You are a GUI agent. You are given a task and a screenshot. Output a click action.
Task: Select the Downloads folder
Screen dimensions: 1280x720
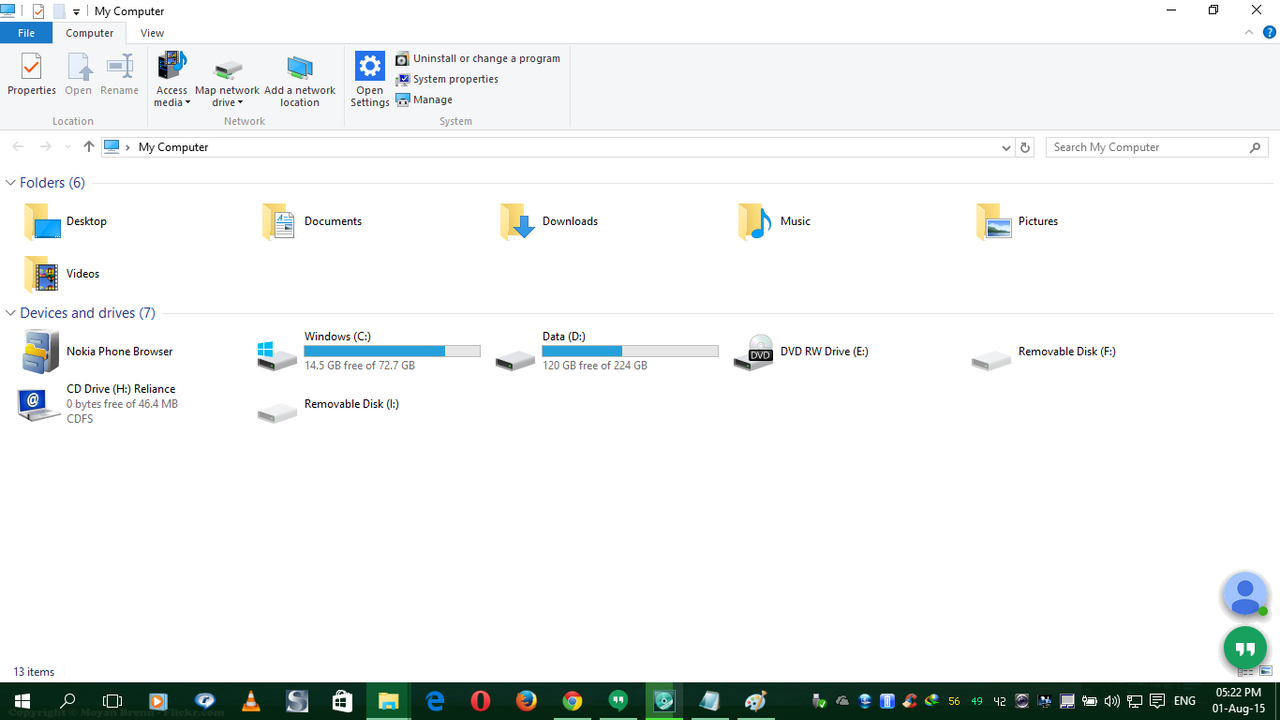549,221
